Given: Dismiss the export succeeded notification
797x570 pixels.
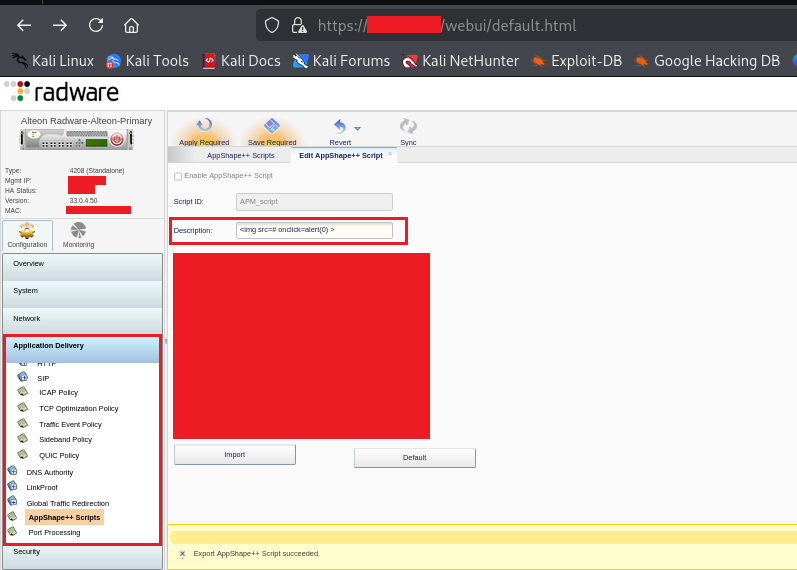Looking at the screenshot, I should coord(182,553).
